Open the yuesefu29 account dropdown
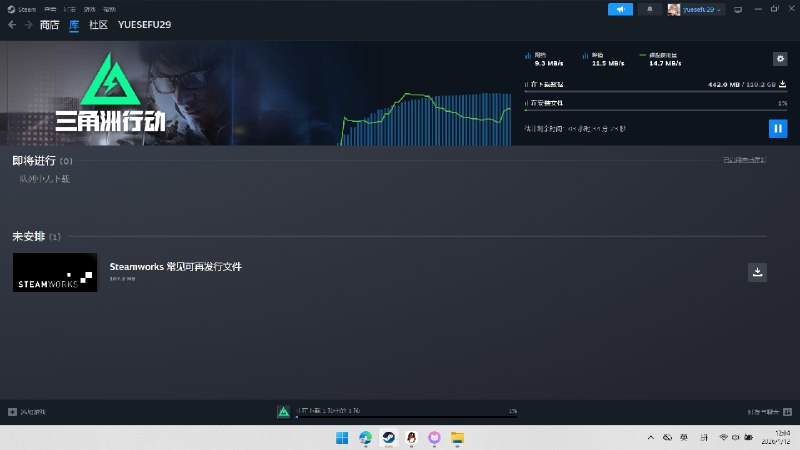Screen dimensions: 800x450 click(x=696, y=9)
